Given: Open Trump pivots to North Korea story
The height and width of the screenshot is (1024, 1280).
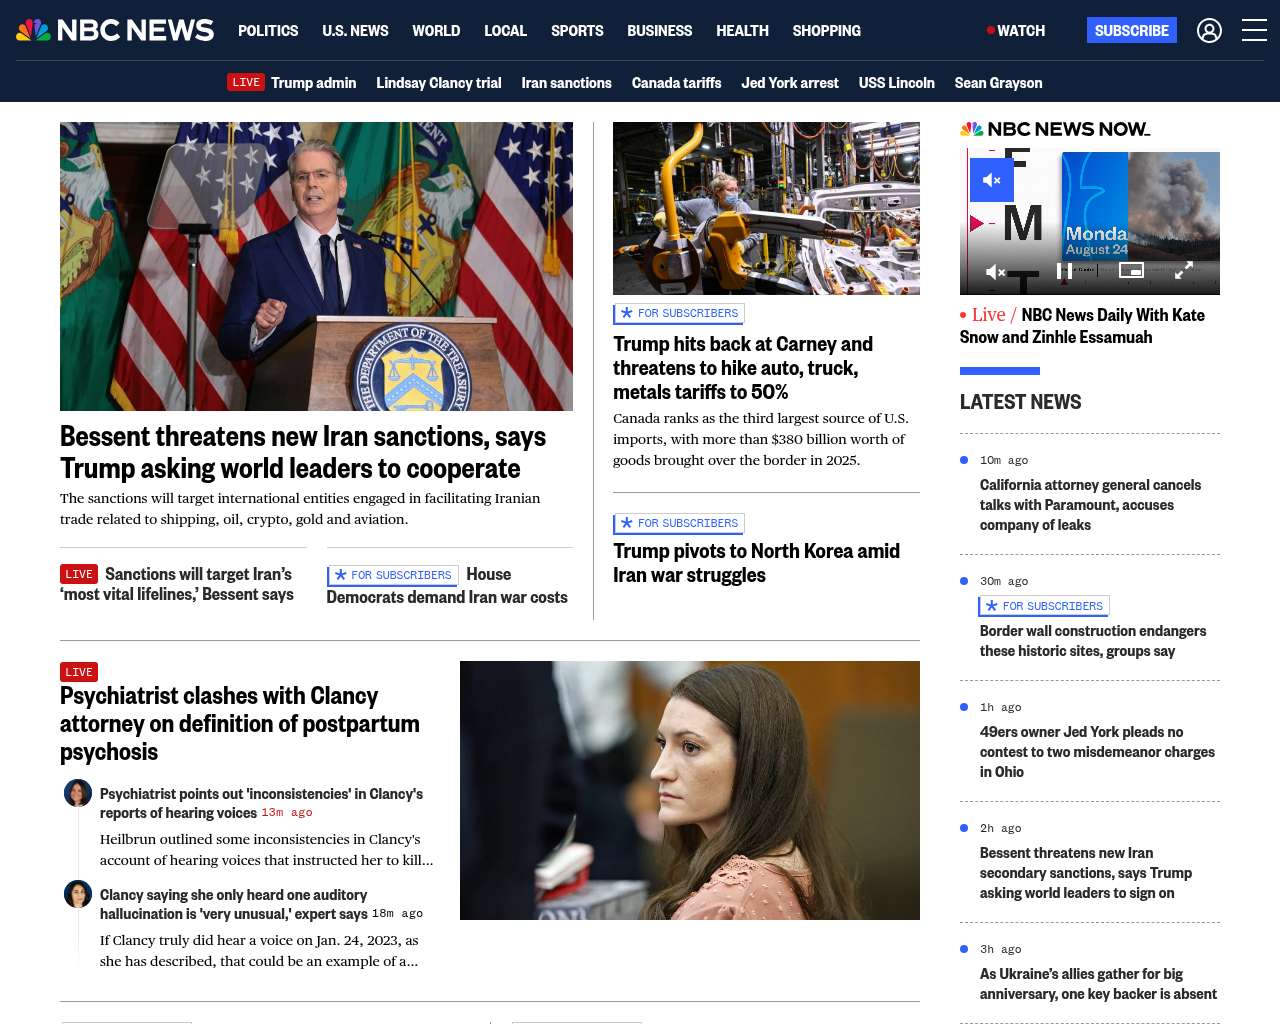Looking at the screenshot, I should click(756, 563).
